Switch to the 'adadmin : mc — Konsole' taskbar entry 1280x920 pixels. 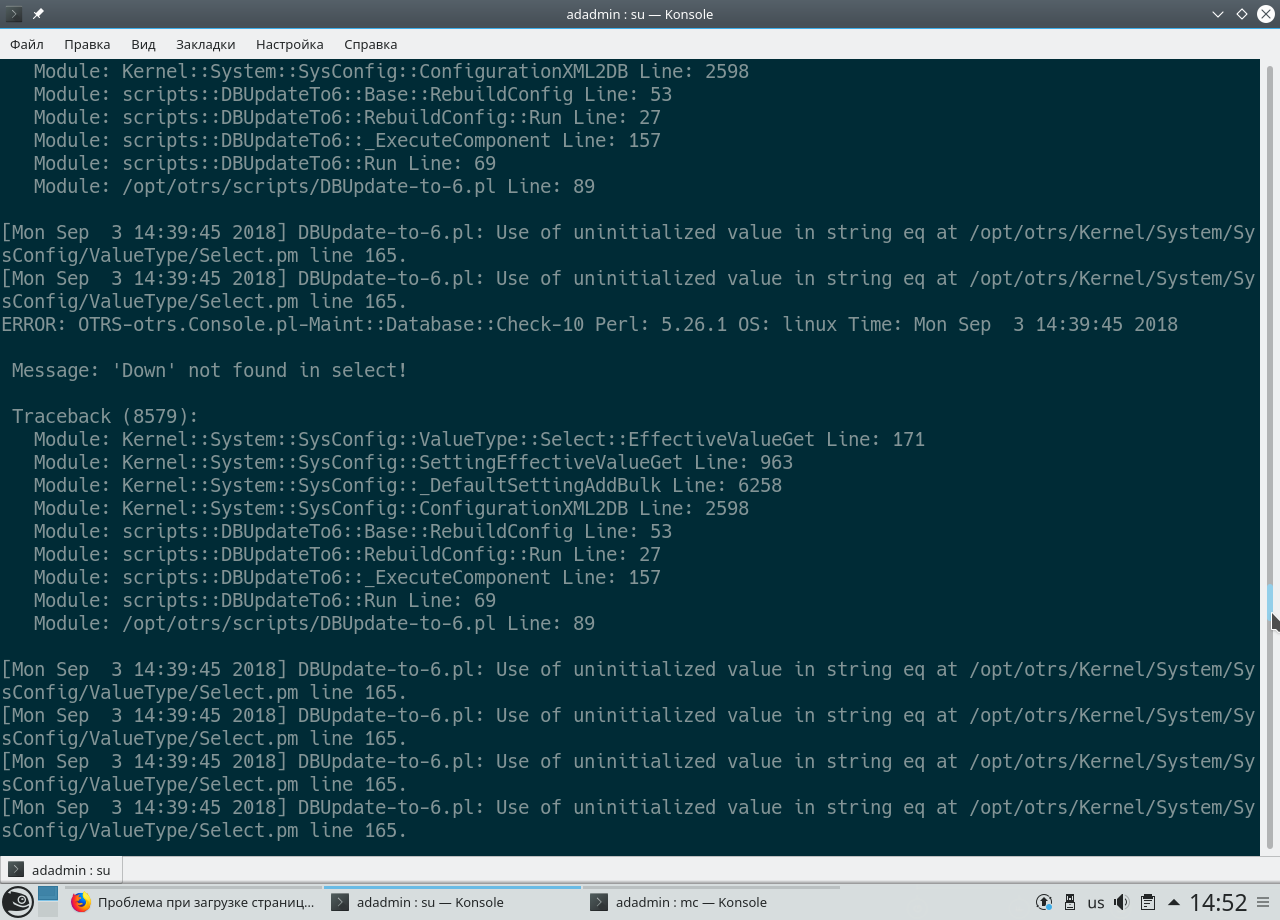(x=712, y=902)
